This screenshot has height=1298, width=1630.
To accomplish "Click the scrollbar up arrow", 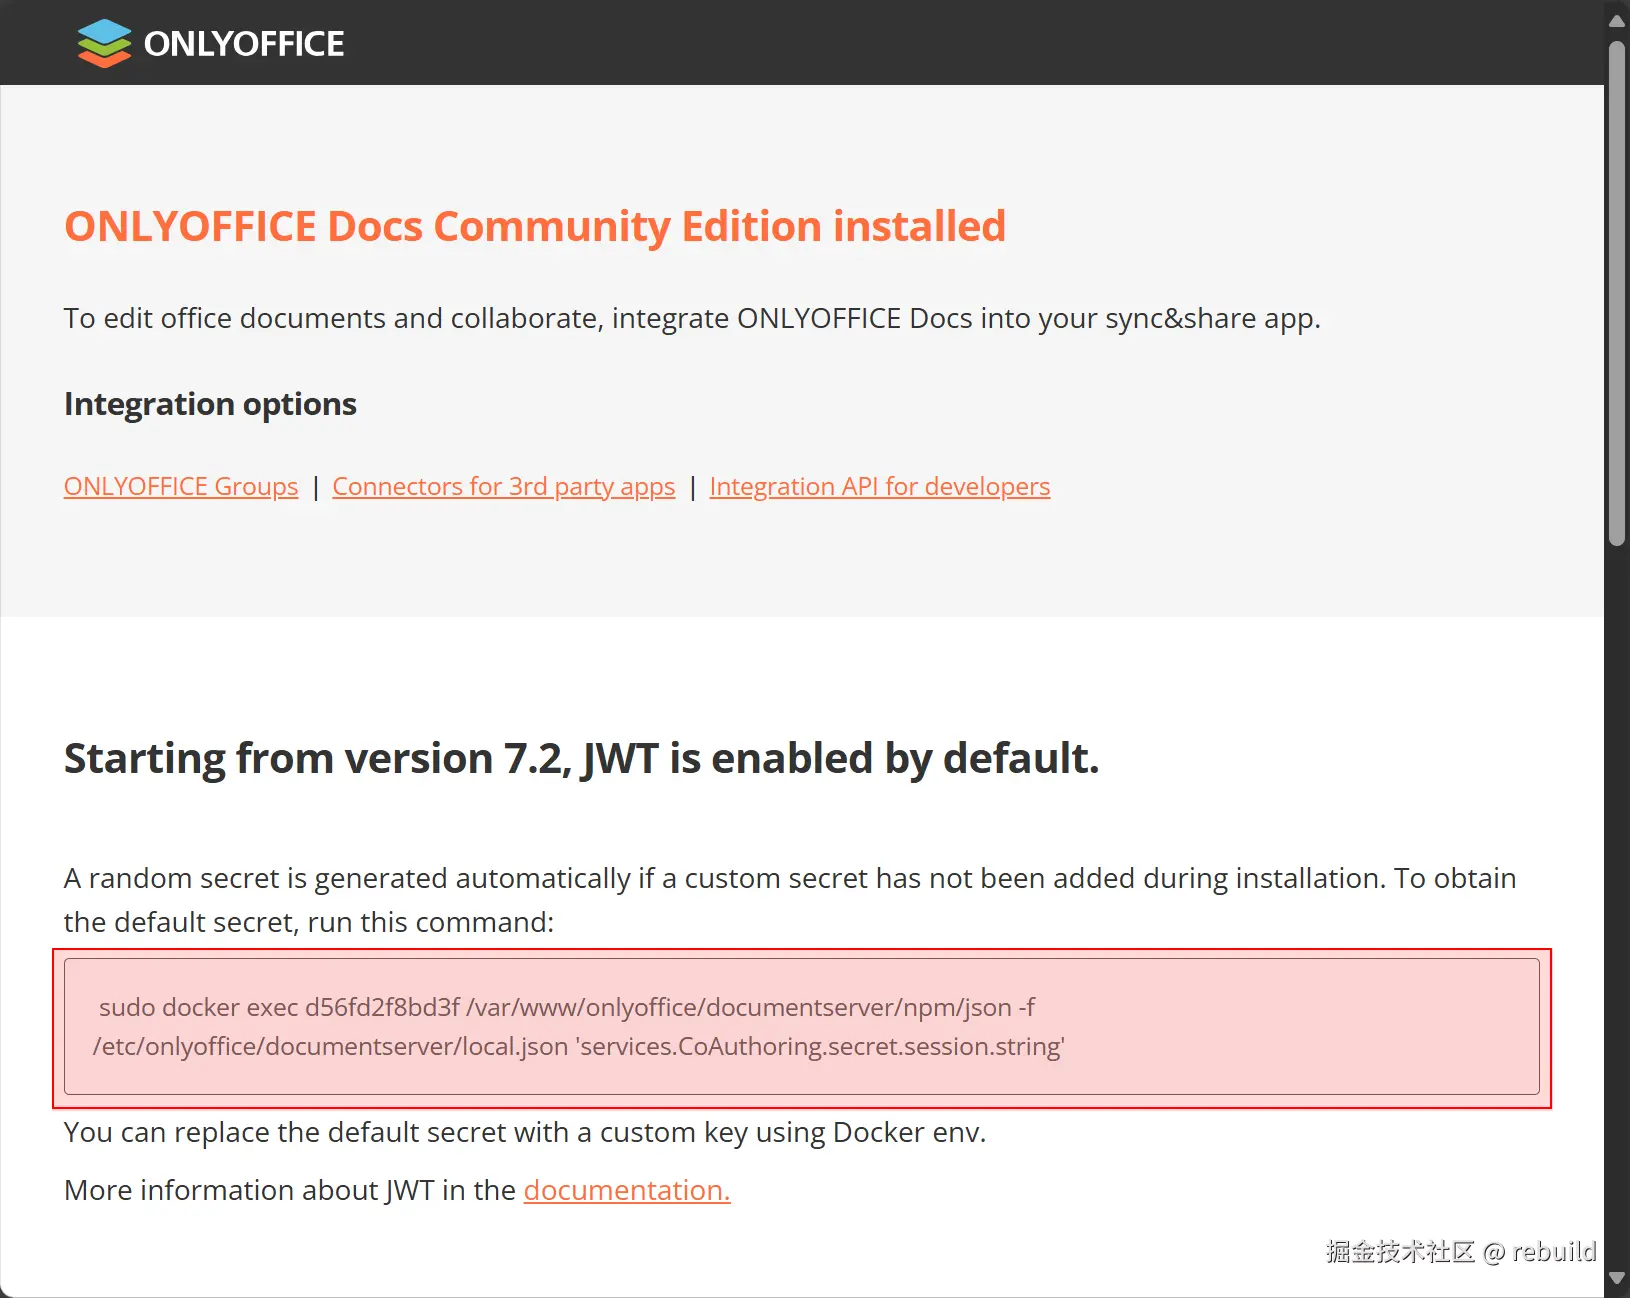I will click(x=1616, y=20).
